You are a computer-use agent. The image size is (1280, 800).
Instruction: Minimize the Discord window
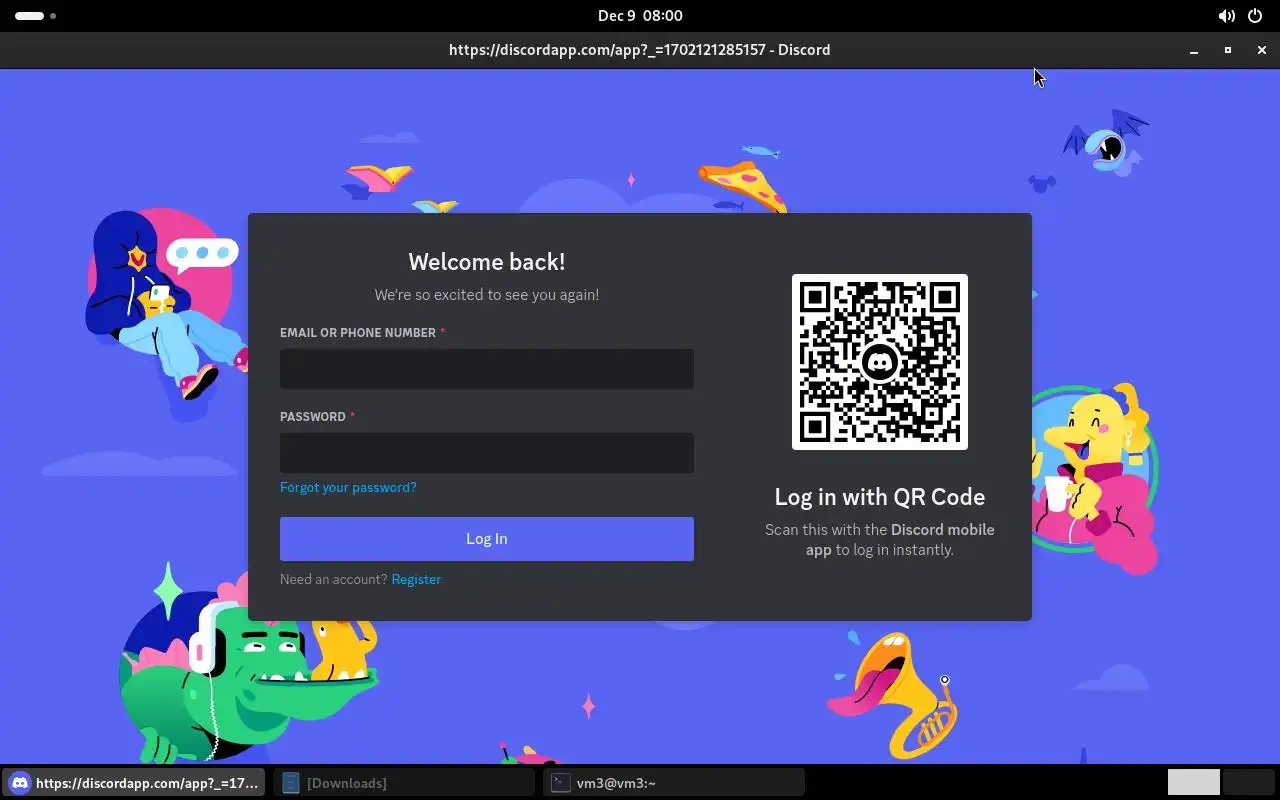tap(1194, 50)
